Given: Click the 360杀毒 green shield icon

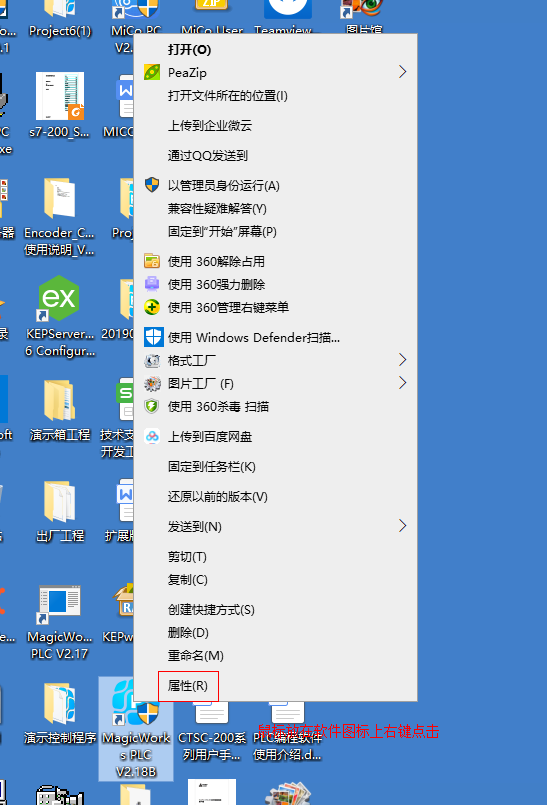Looking at the screenshot, I should click(x=152, y=407).
